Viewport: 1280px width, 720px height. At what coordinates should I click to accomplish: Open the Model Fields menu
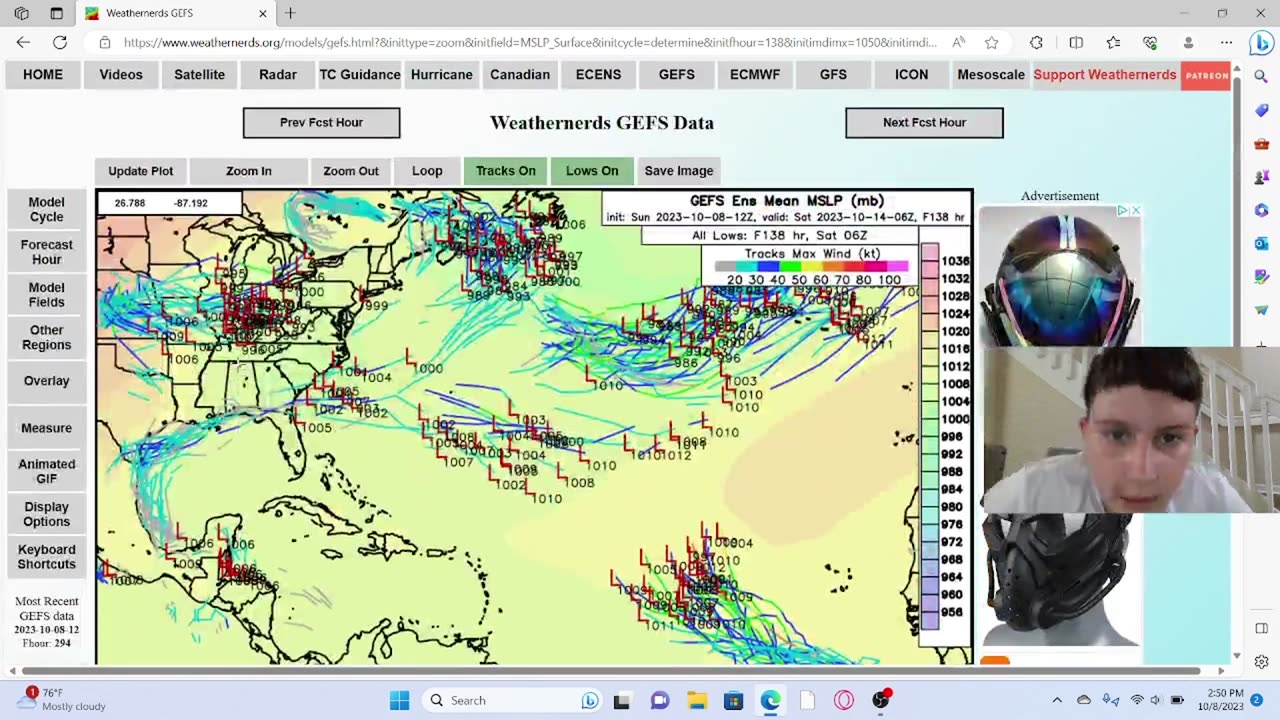[46, 295]
